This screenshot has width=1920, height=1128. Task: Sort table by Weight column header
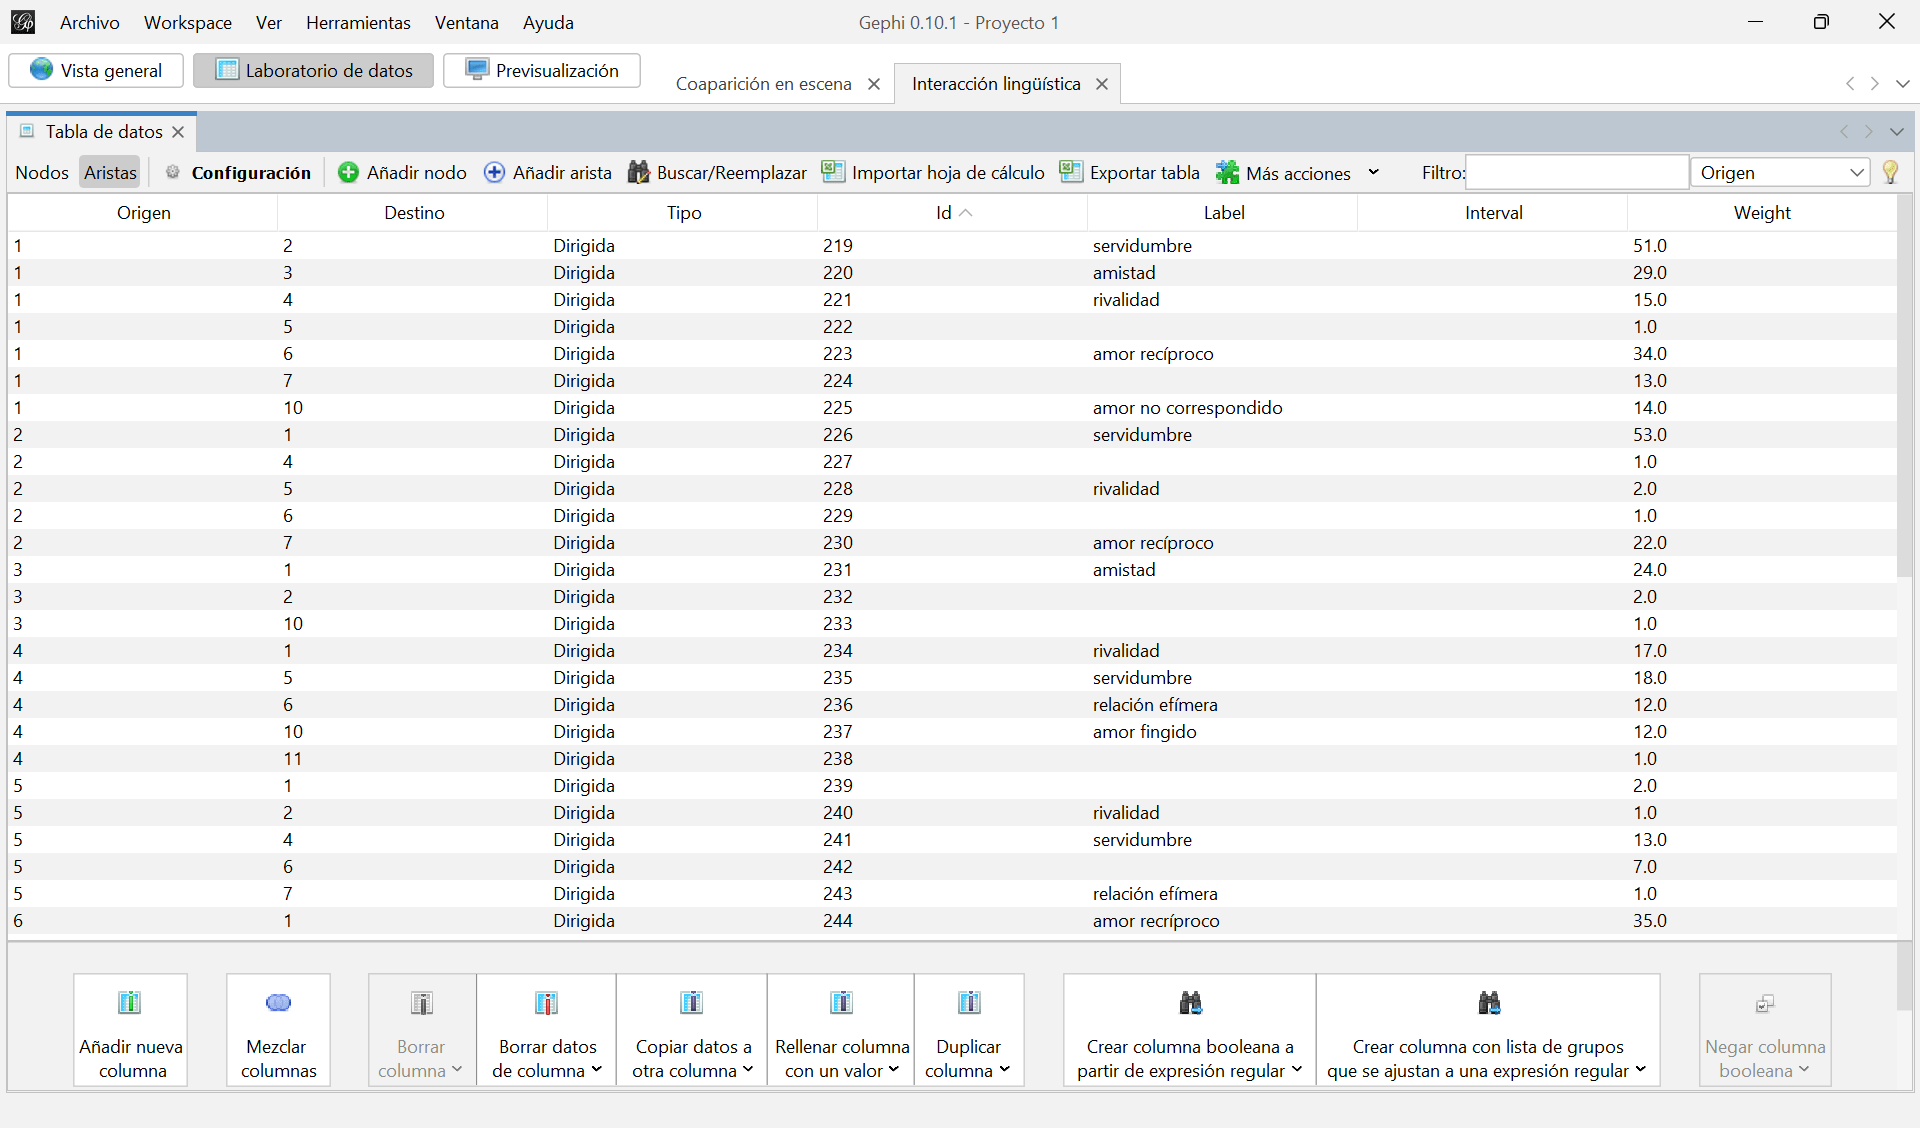[1761, 213]
